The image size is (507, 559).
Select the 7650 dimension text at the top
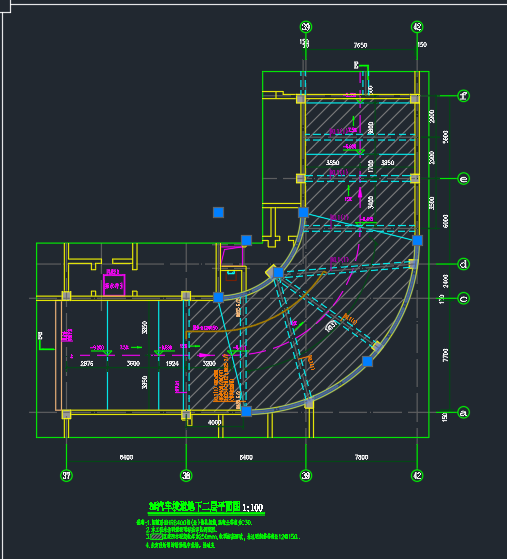360,45
